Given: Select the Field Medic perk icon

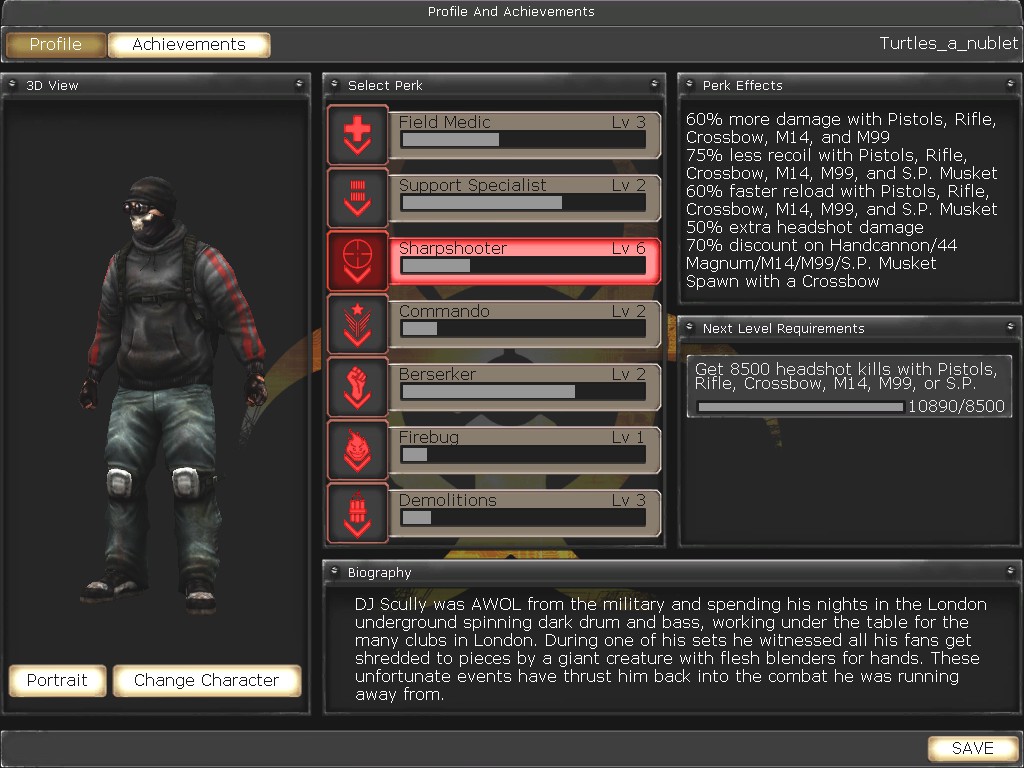Looking at the screenshot, I should [357, 135].
